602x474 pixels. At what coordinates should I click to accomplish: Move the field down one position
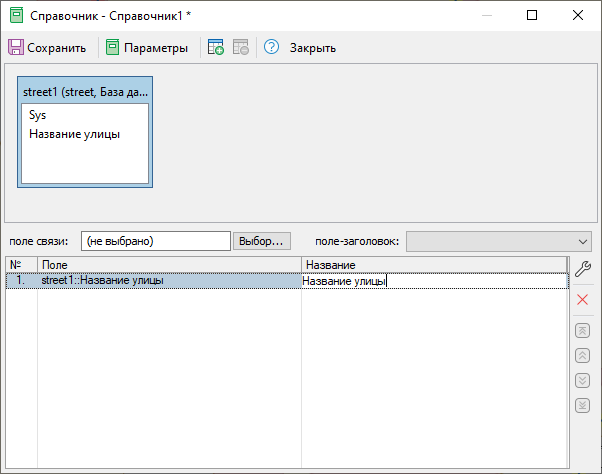[x=583, y=380]
